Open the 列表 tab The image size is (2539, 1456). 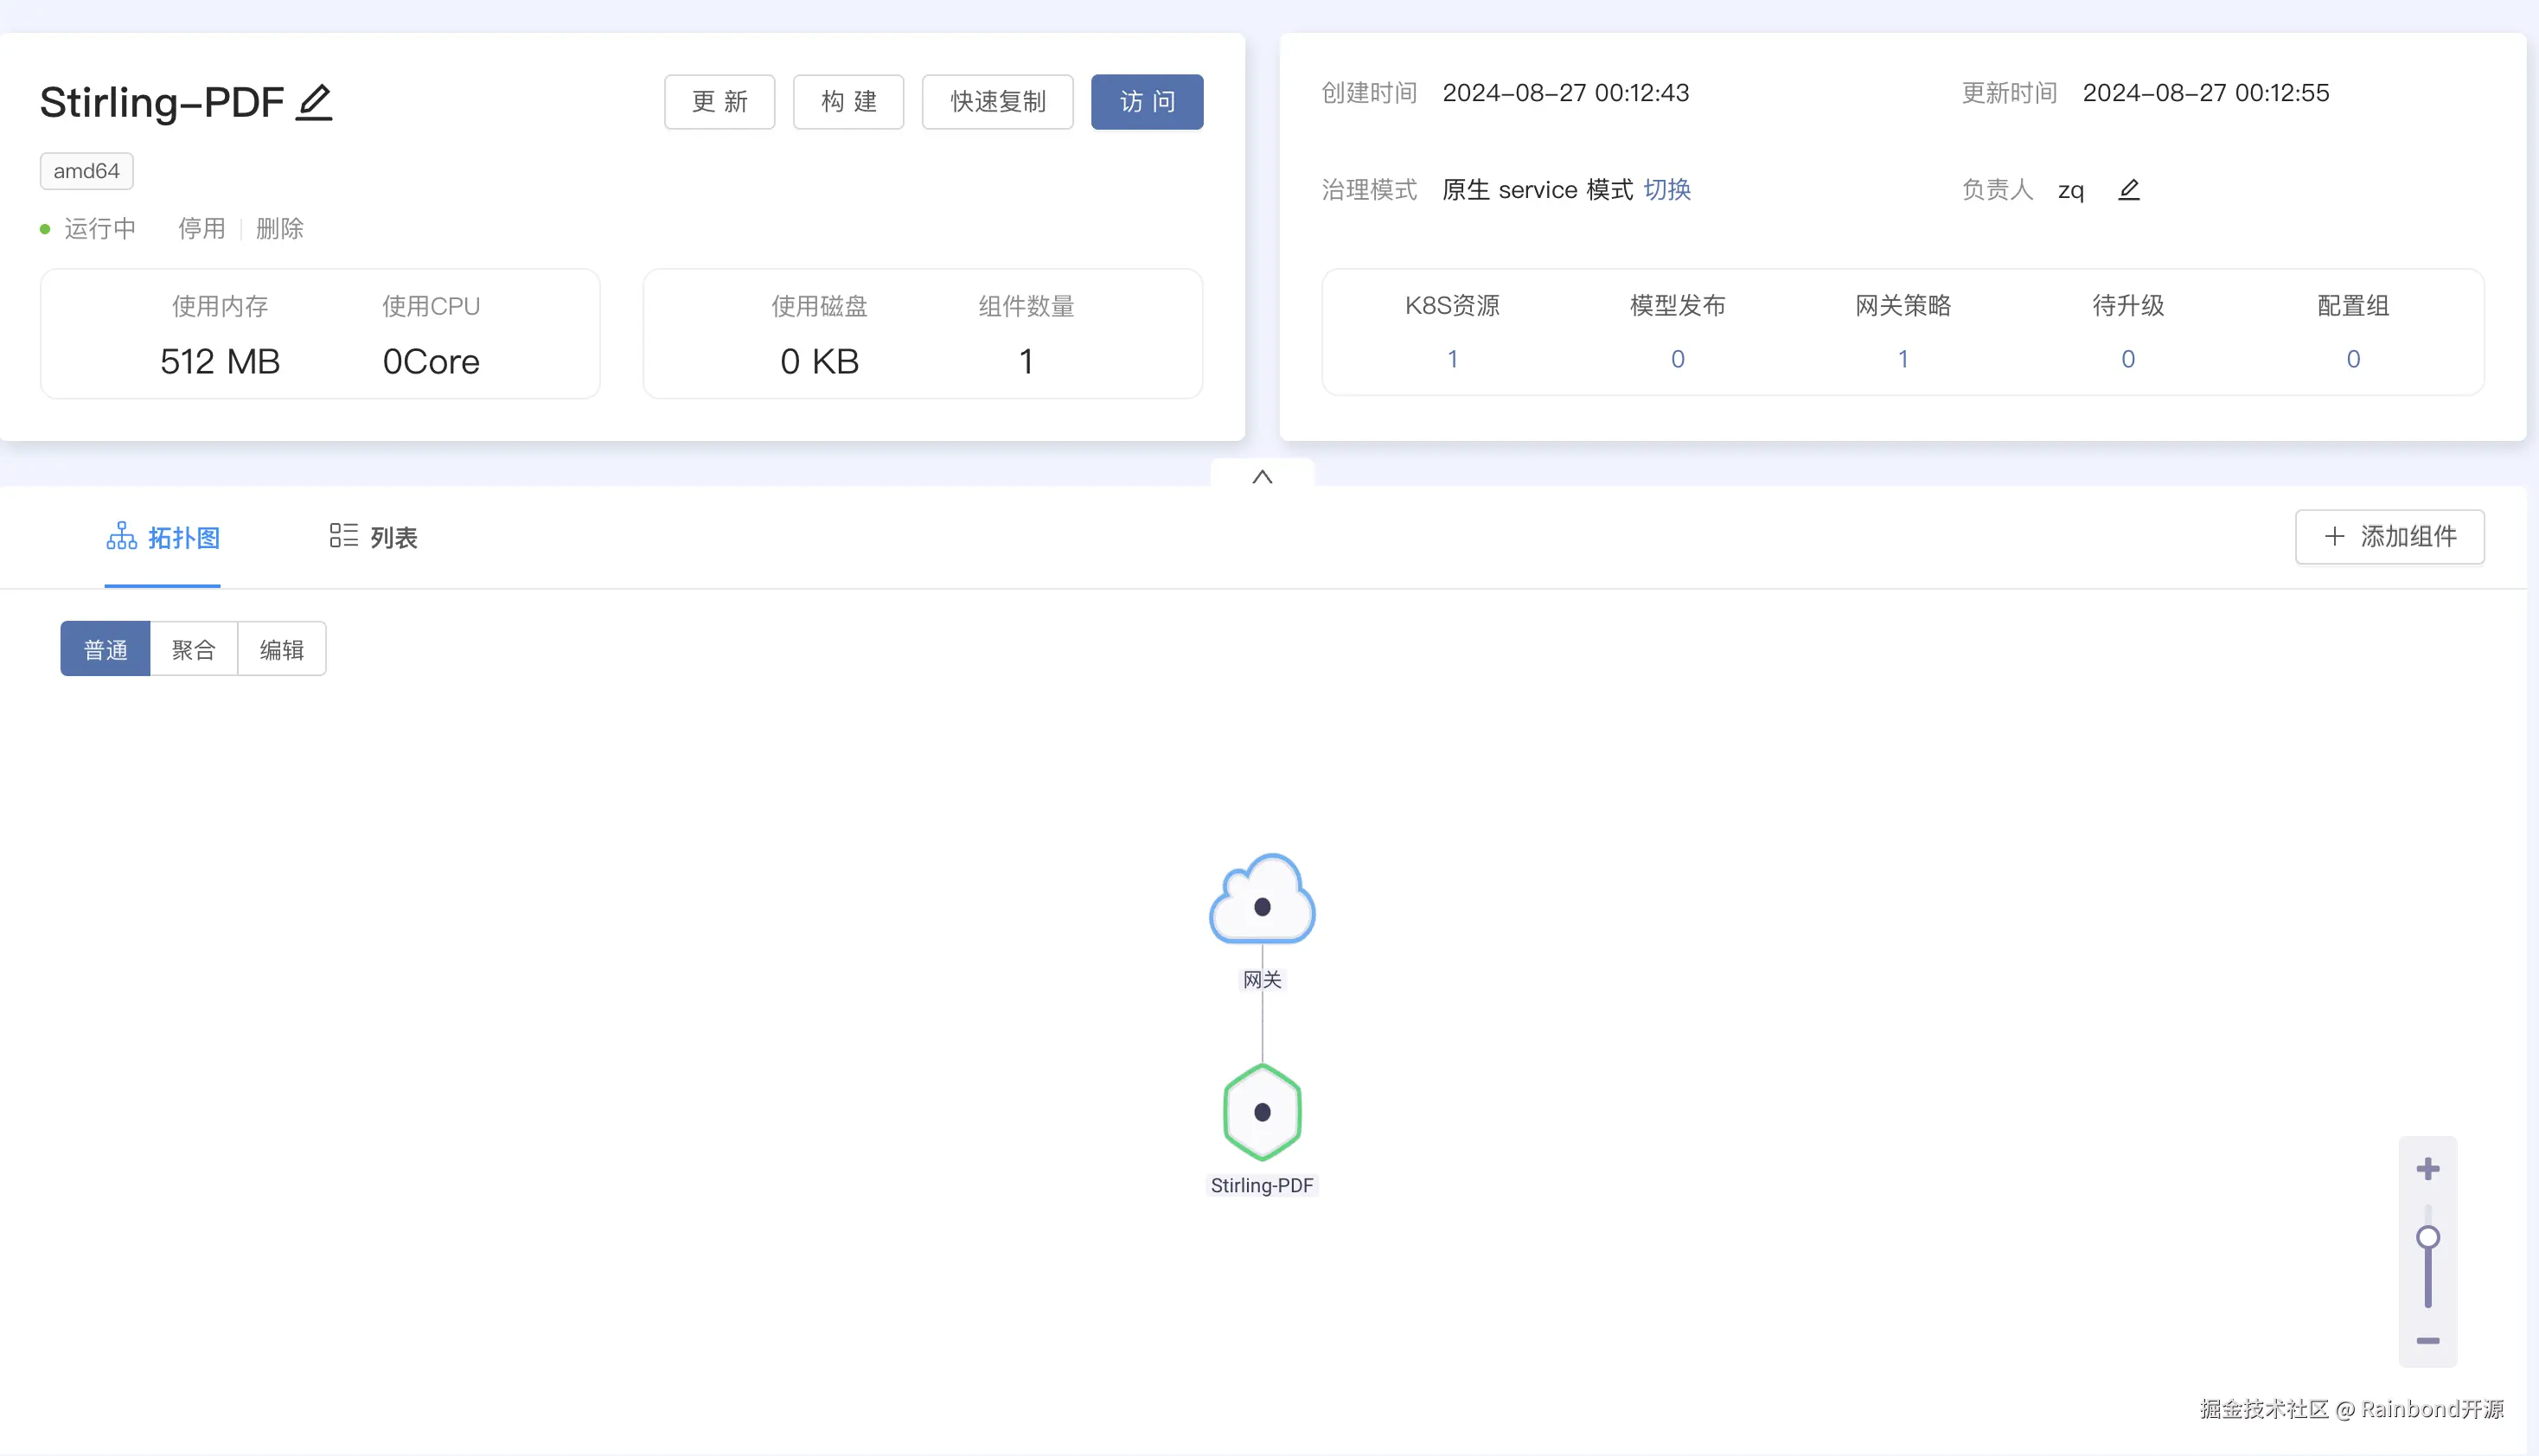[393, 538]
